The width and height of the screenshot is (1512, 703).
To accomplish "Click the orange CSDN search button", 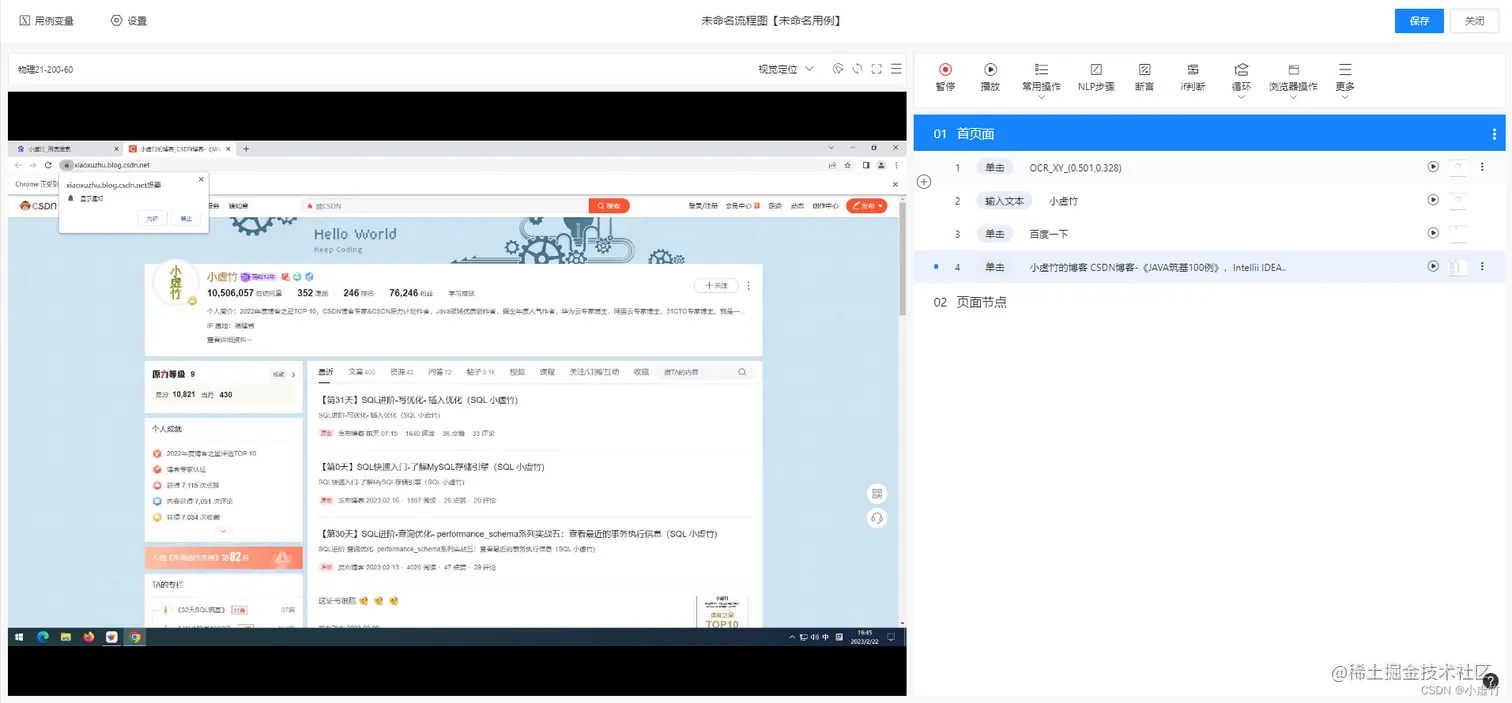I will click(x=608, y=206).
